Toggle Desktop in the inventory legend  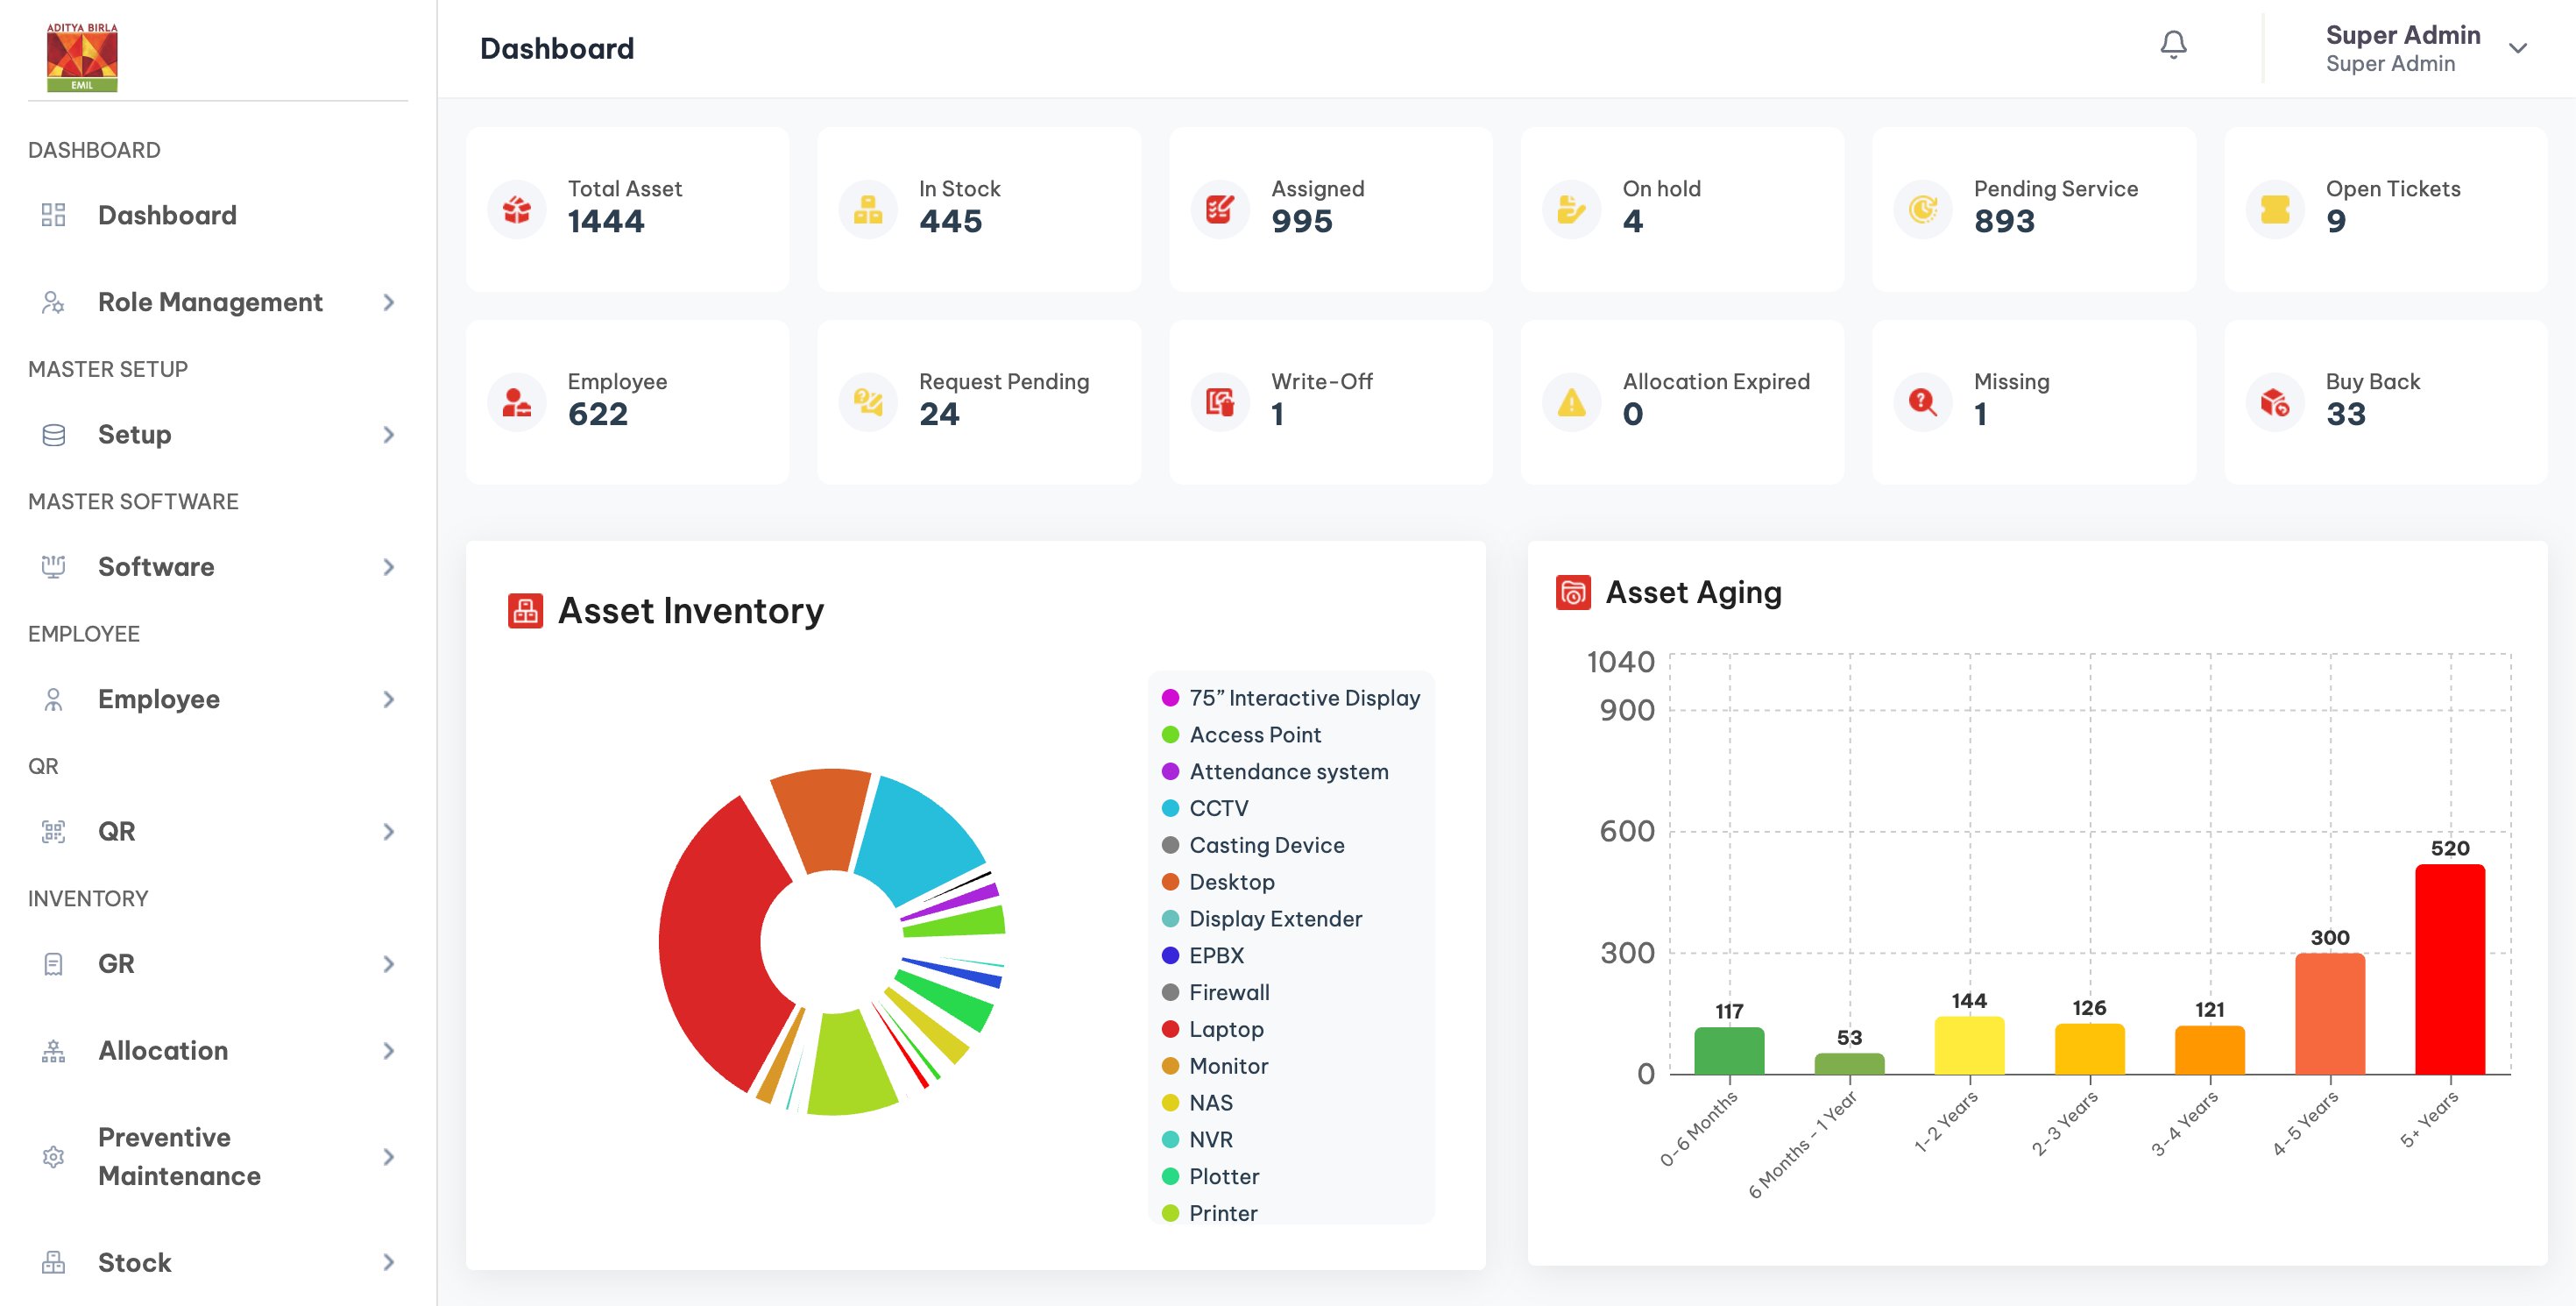click(1217, 882)
